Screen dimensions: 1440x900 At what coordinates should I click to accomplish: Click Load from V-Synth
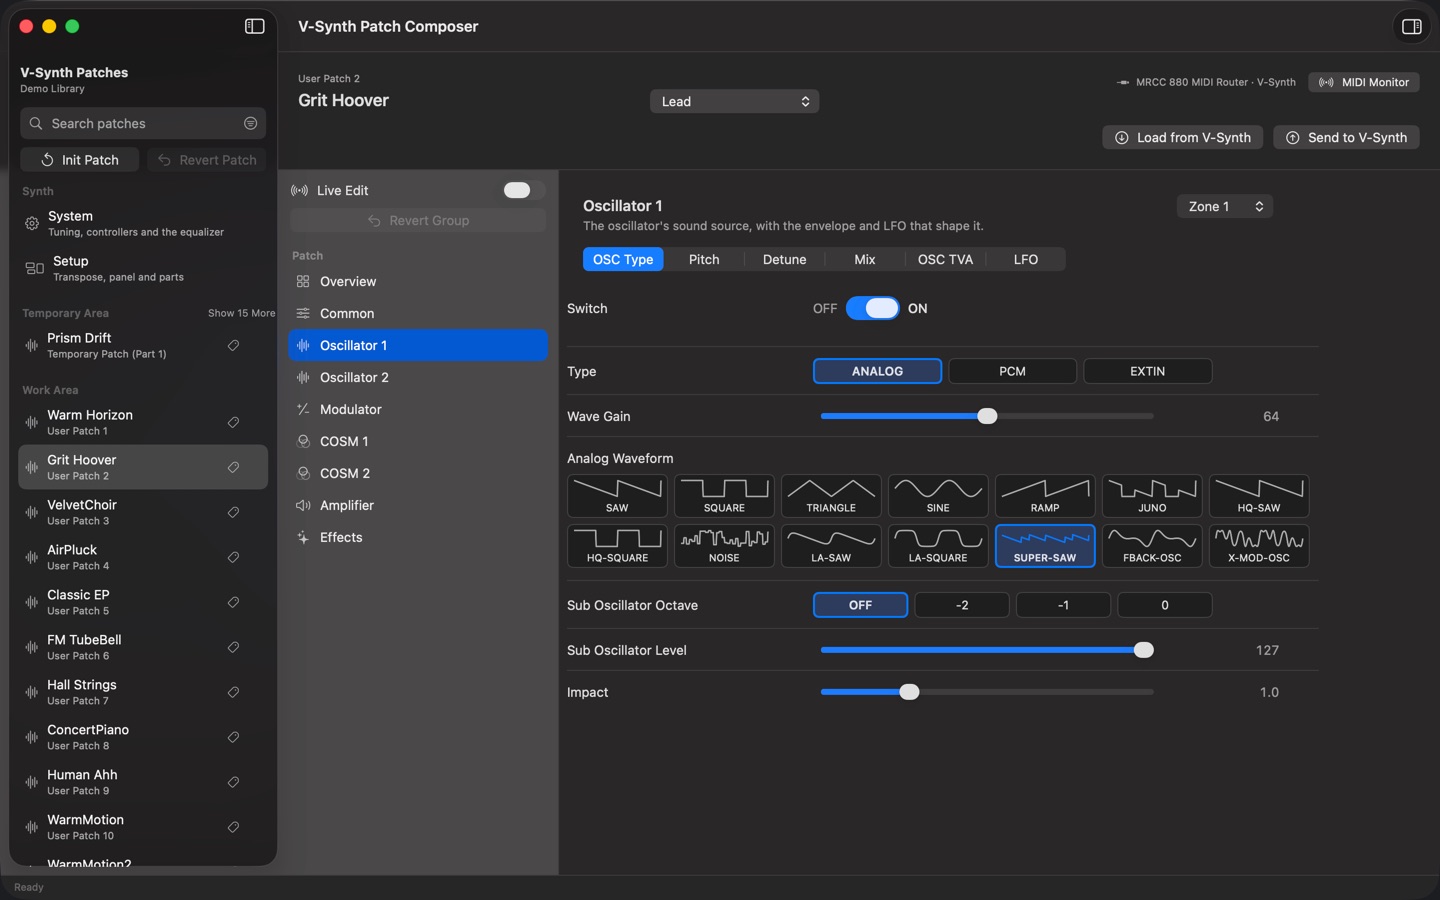tap(1182, 137)
